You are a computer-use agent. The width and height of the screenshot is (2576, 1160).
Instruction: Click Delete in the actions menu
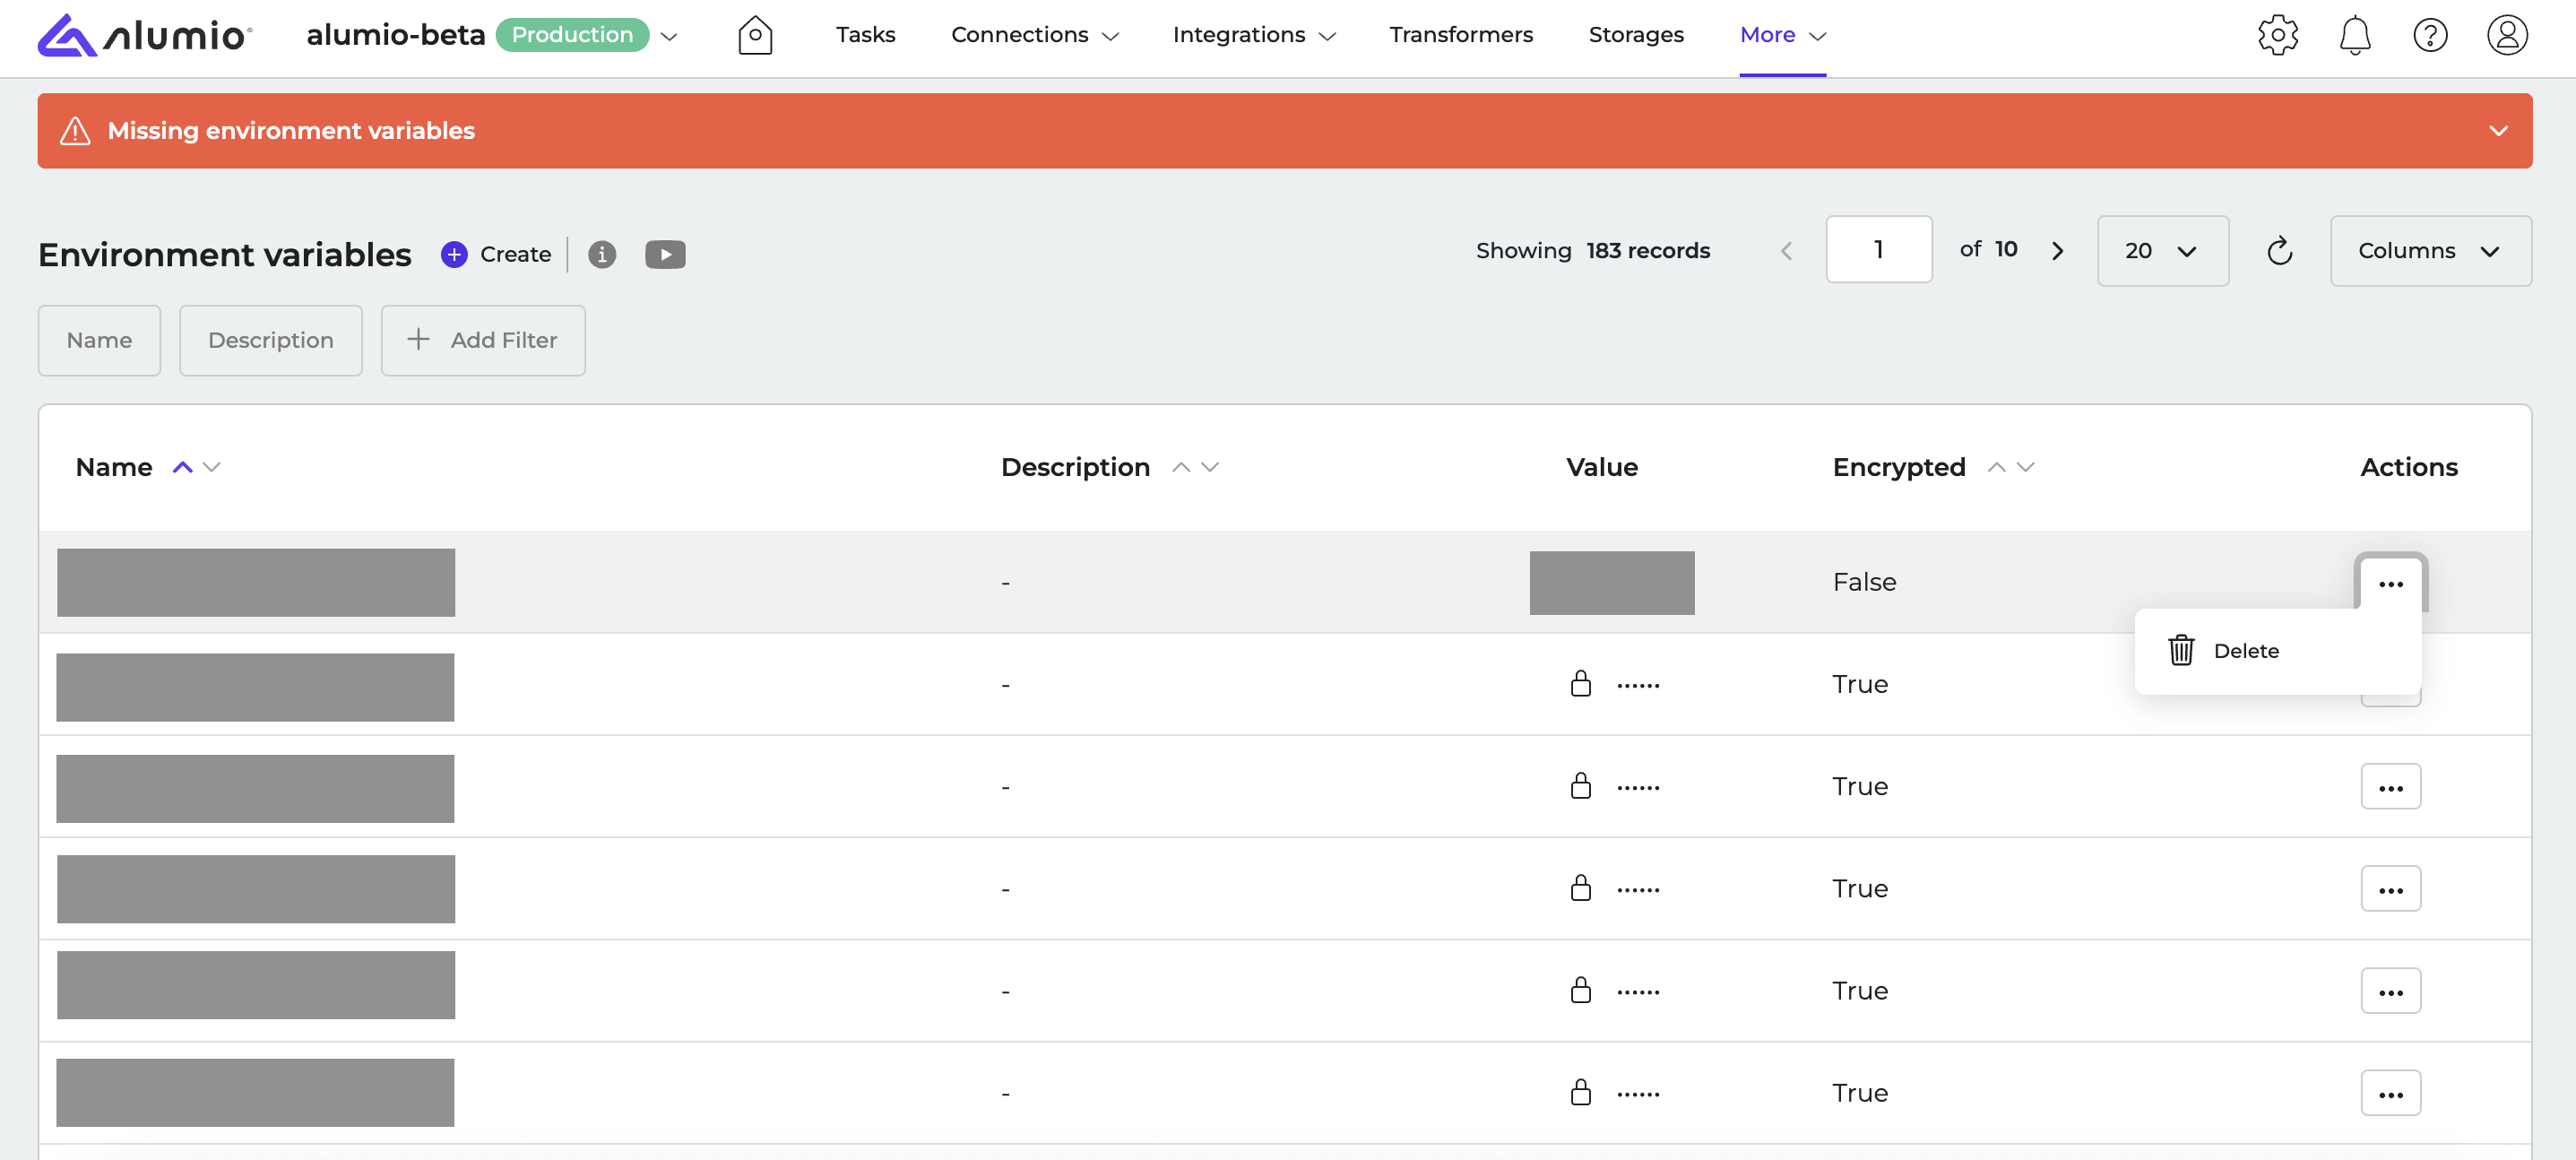[x=2245, y=651]
